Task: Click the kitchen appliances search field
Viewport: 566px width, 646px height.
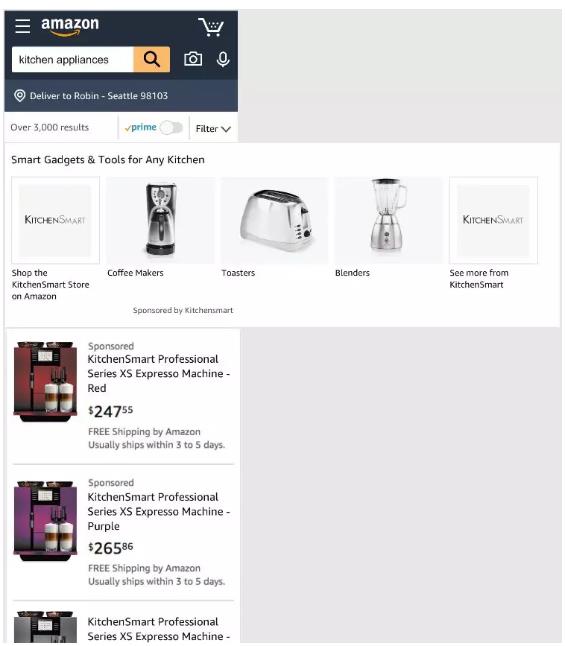Action: click(73, 59)
